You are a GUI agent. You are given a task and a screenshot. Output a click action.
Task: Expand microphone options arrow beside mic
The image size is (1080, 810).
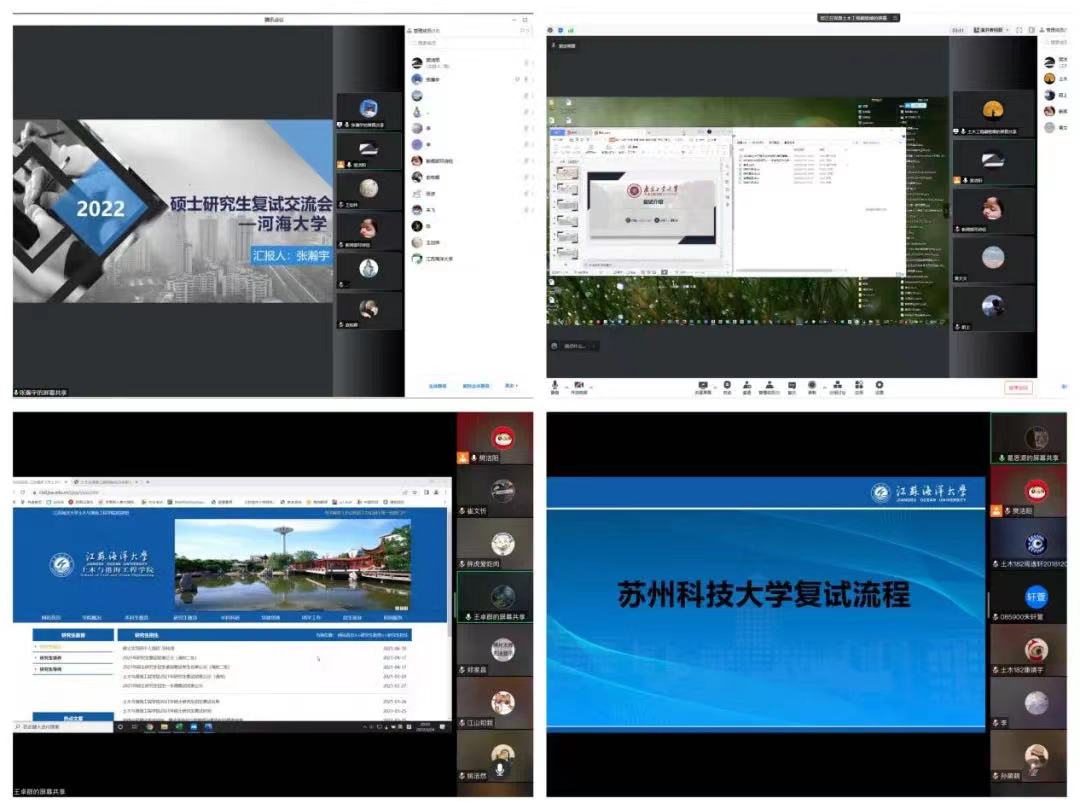point(564,385)
